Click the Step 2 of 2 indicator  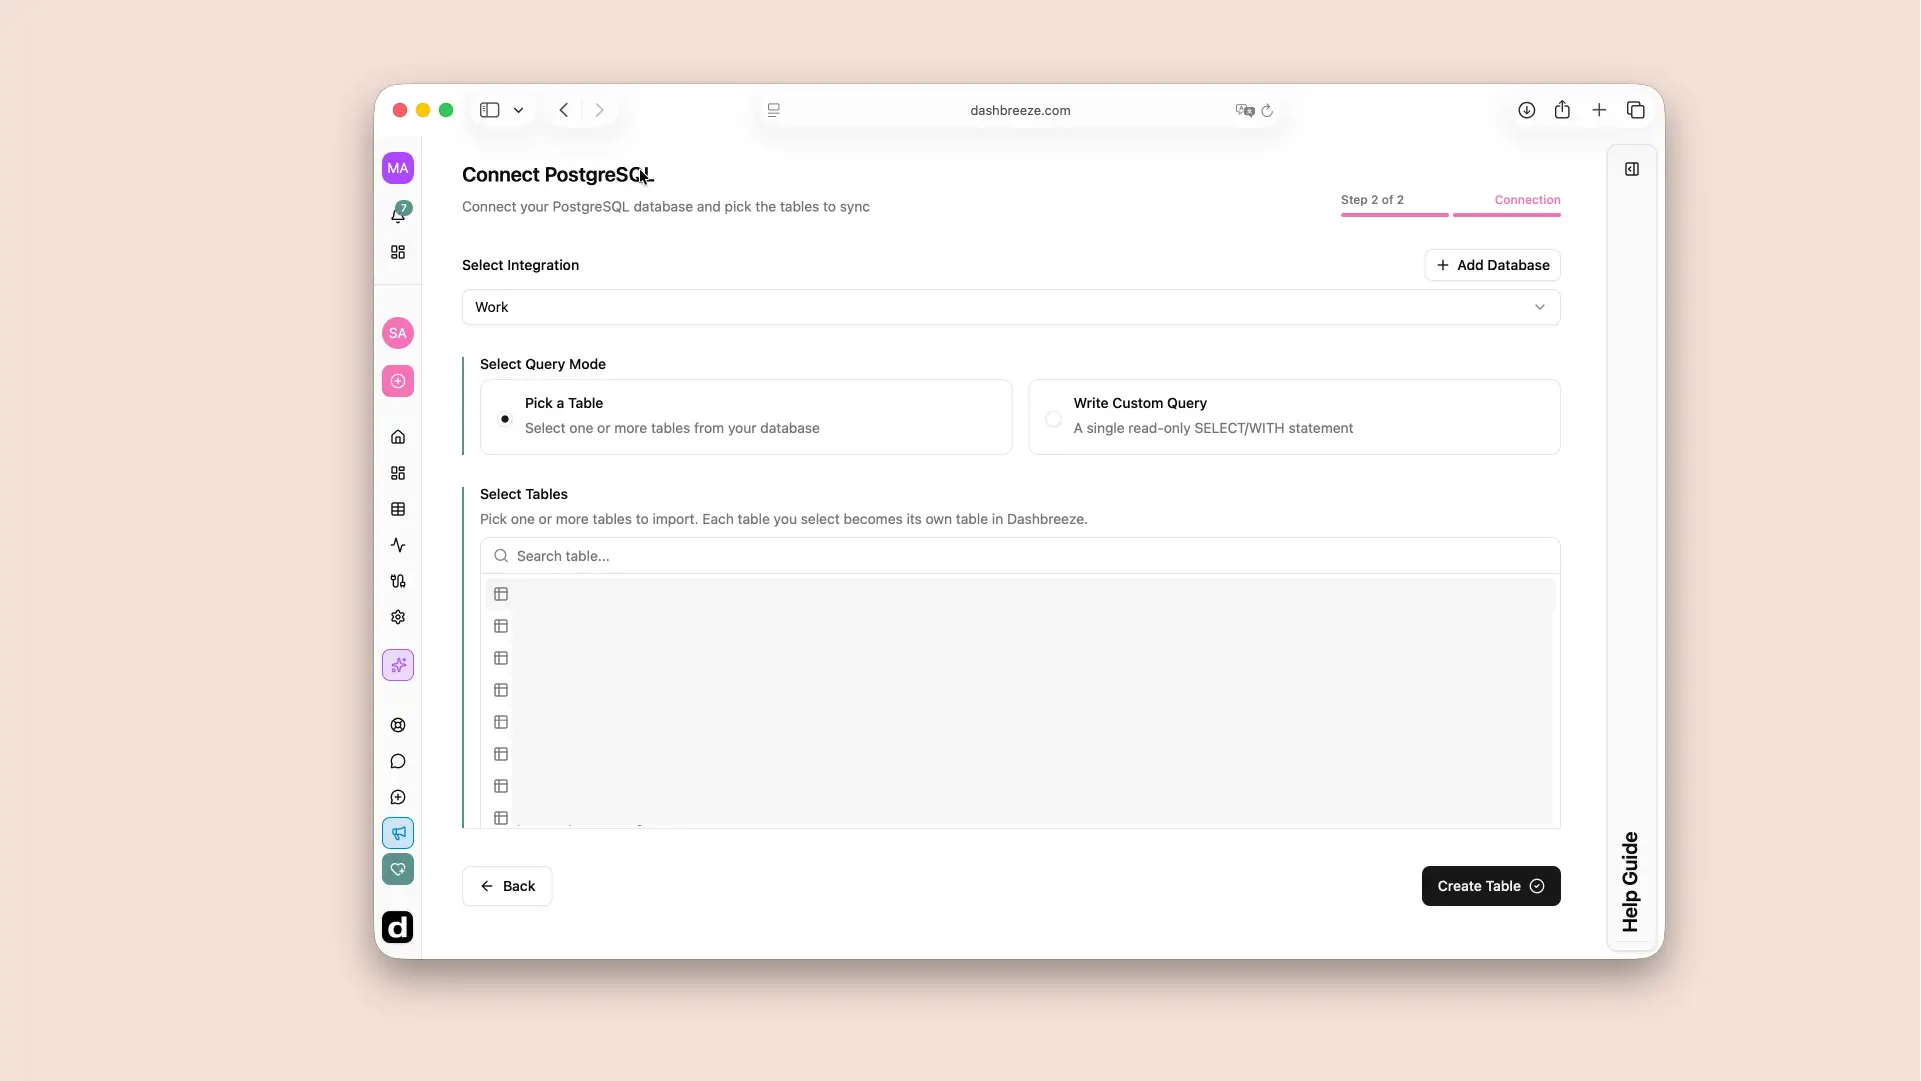(x=1372, y=200)
